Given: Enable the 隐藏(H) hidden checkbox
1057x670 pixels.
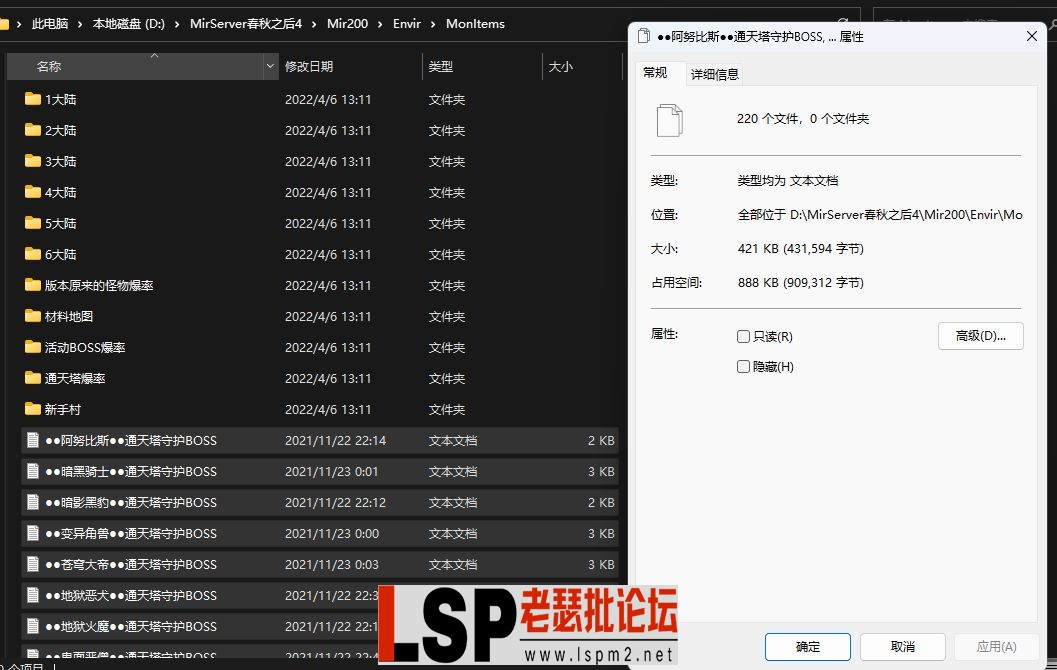Looking at the screenshot, I should 744,367.
